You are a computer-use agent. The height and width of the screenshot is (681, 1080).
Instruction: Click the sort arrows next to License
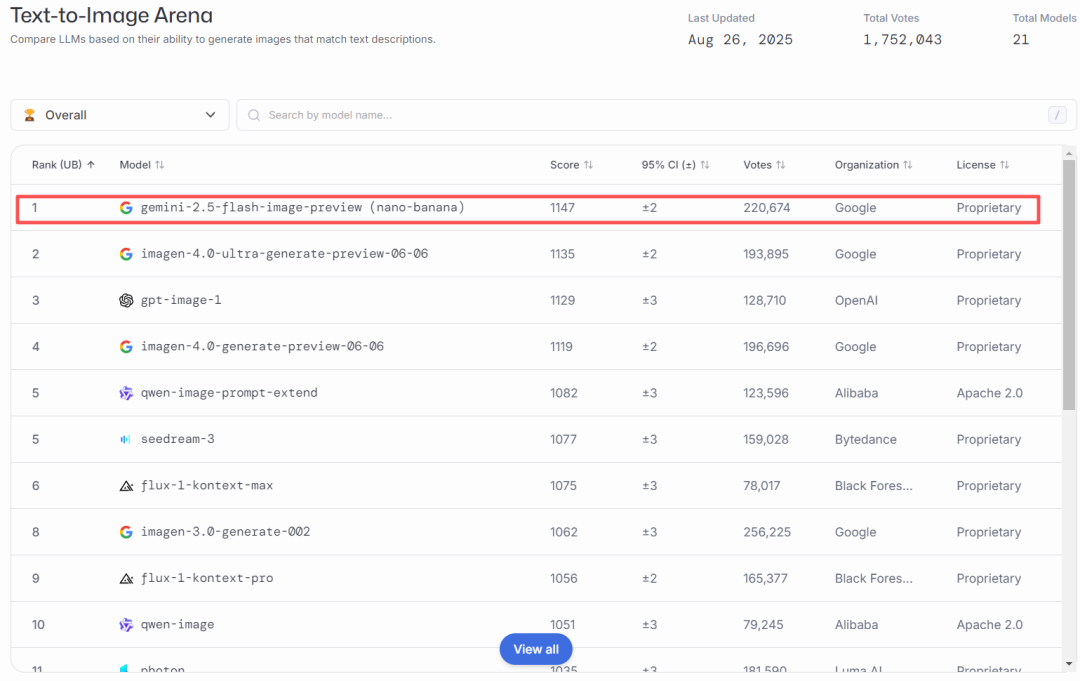coord(1005,165)
